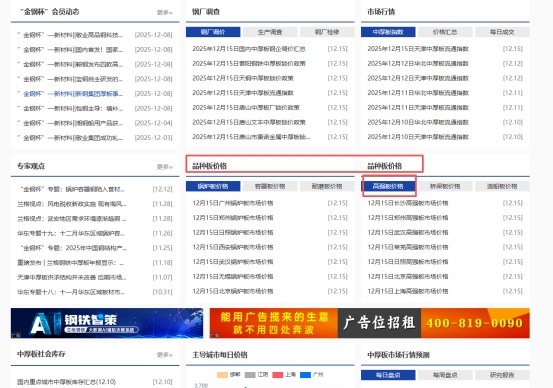Open 2025年12月12日天津中厚板流通指数 link

click(418, 78)
